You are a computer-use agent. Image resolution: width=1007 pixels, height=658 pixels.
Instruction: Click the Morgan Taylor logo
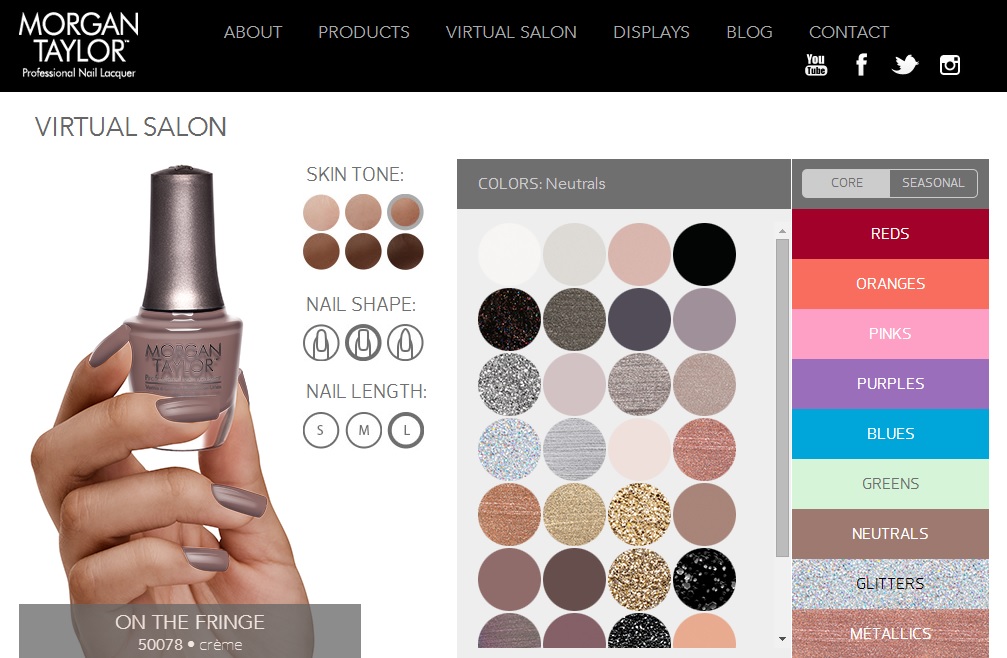(x=78, y=45)
